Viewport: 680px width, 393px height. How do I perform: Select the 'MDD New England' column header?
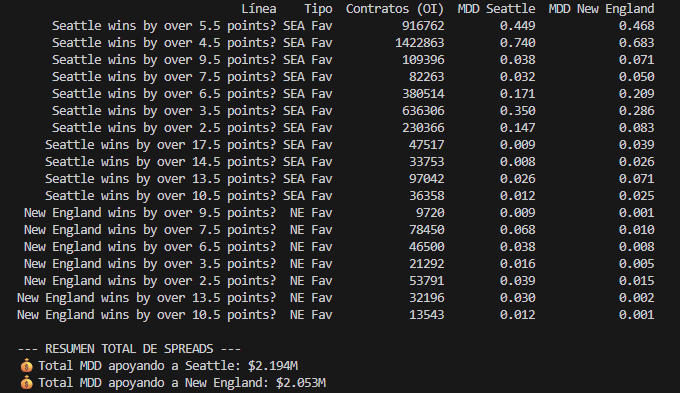[601, 9]
